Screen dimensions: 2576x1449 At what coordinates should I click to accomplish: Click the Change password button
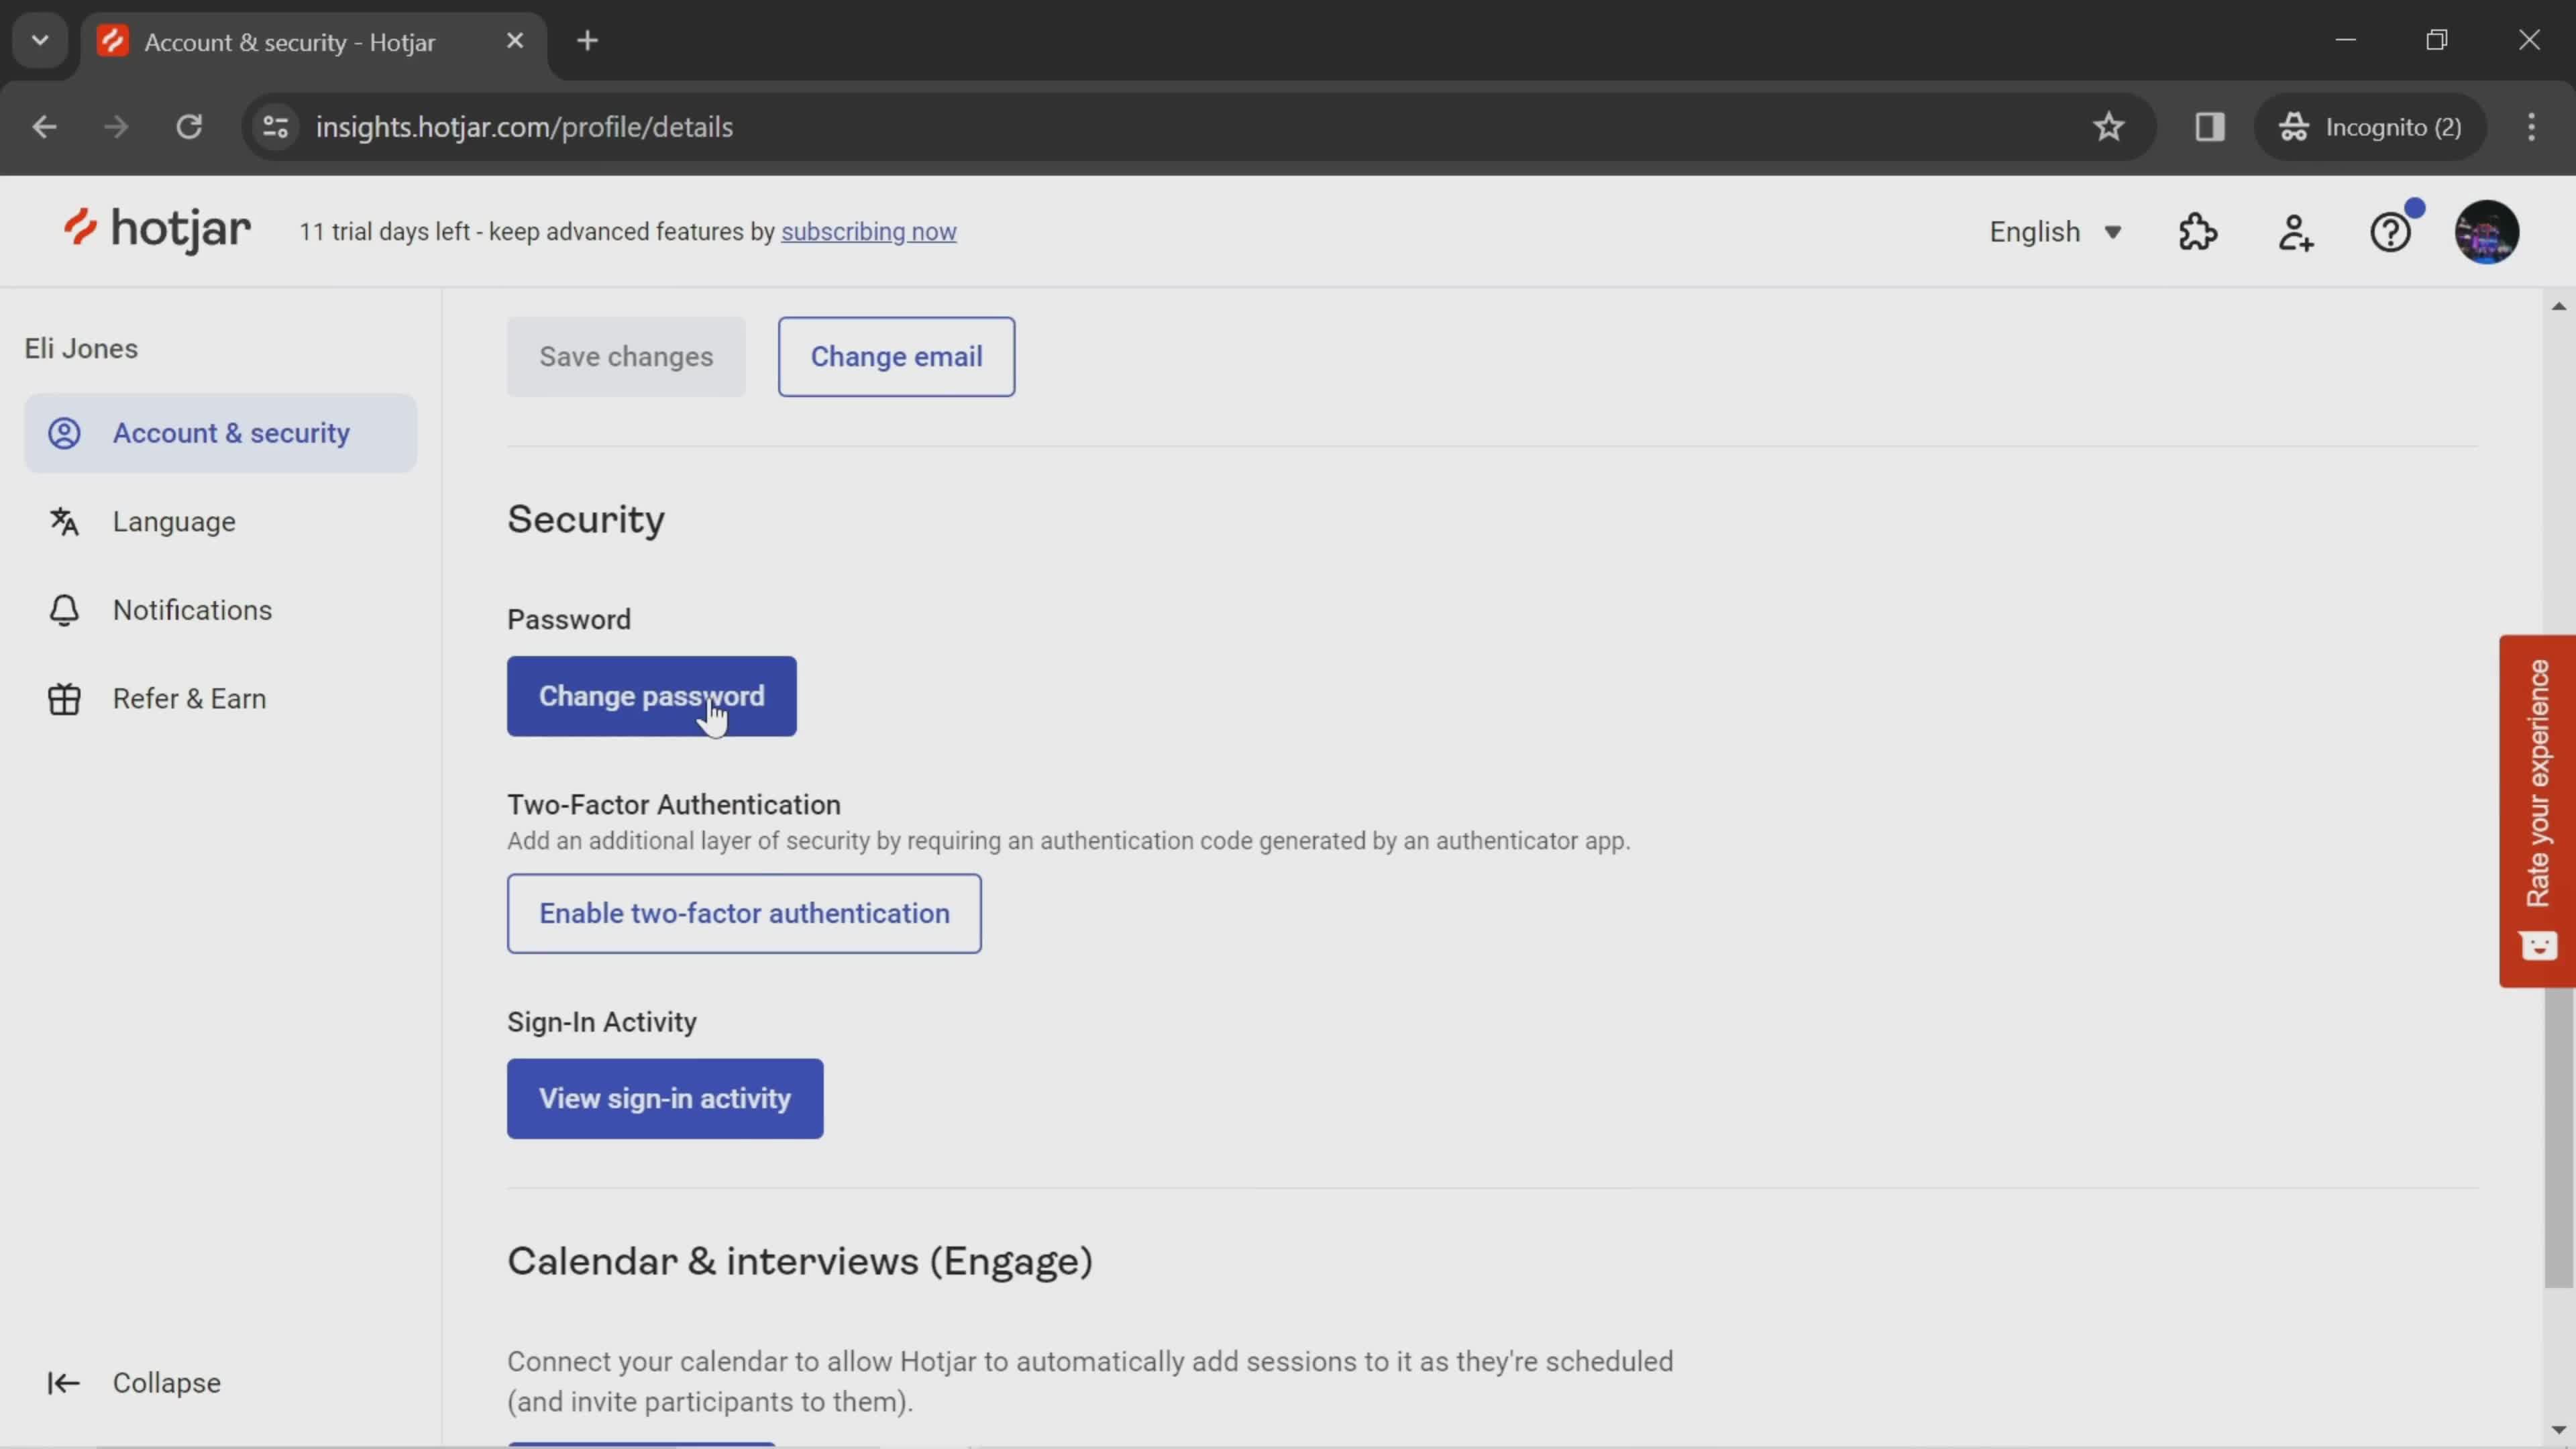click(x=651, y=694)
